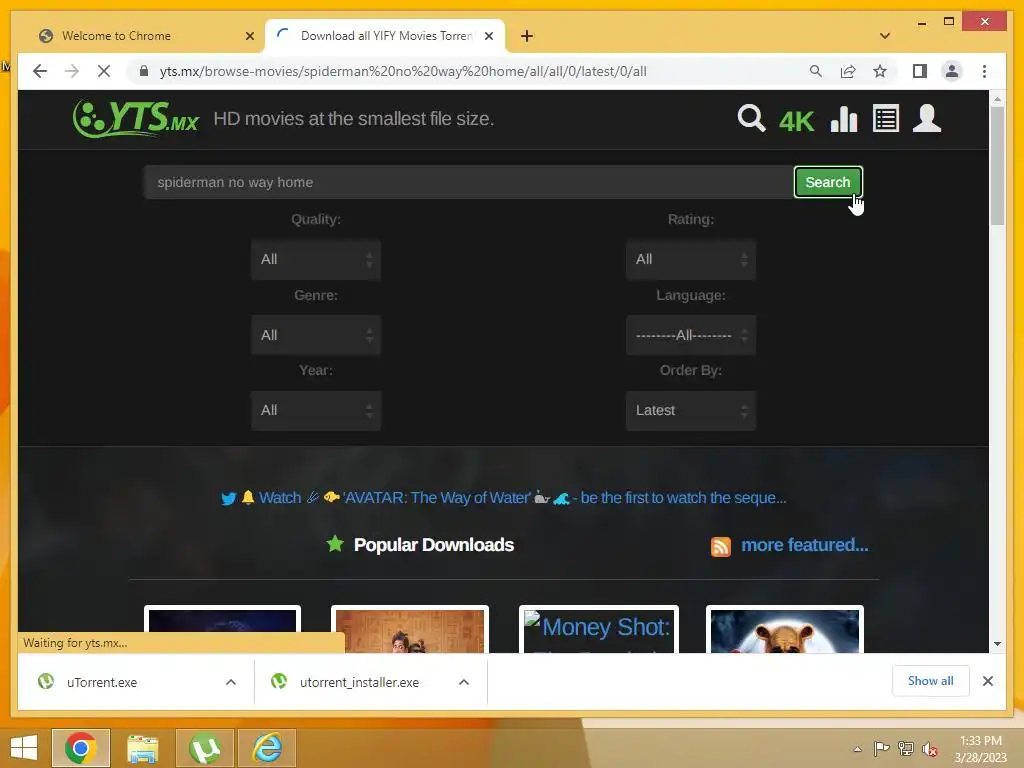Screen dimensions: 1024x768
Task: Stop page loading with X button
Action: pos(104,71)
